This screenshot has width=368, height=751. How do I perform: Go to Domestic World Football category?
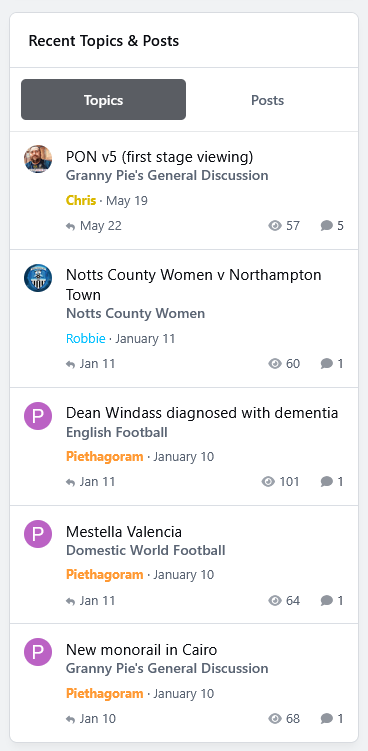(x=146, y=550)
